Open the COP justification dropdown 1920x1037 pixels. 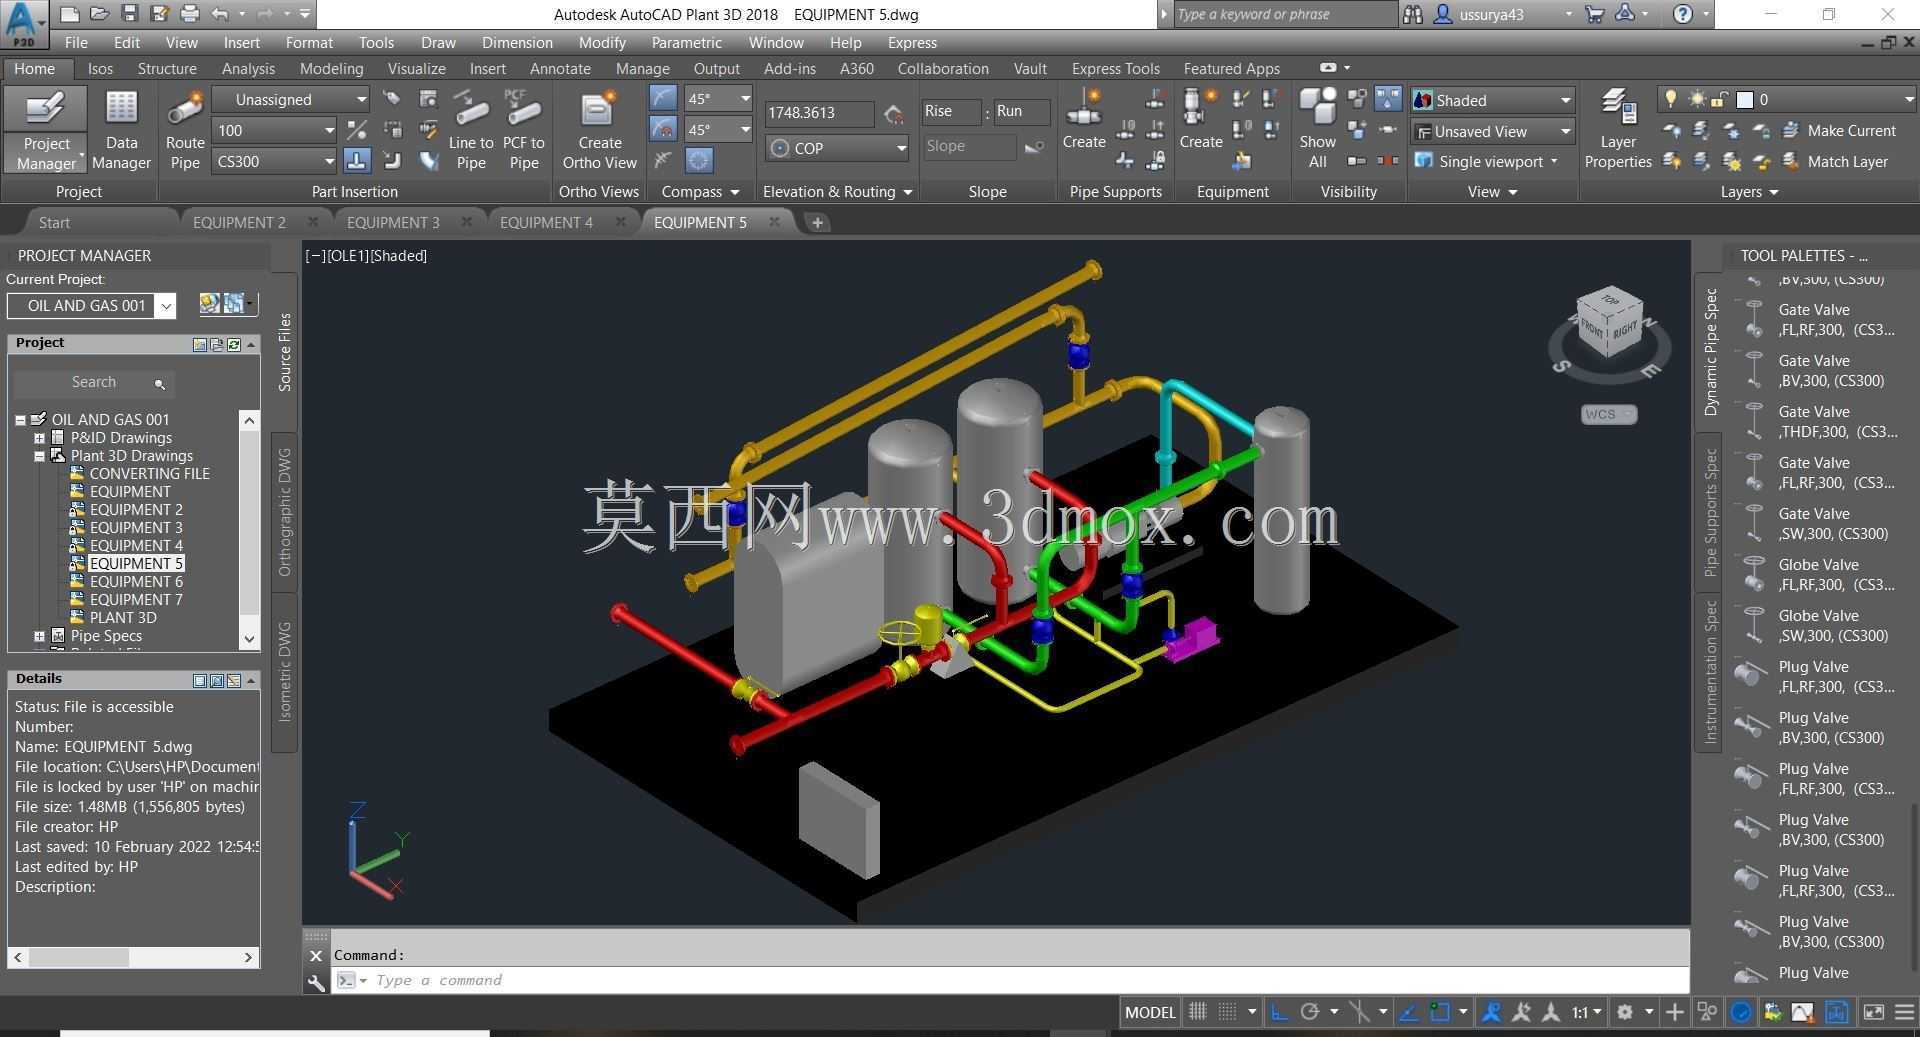pyautogui.click(x=838, y=148)
